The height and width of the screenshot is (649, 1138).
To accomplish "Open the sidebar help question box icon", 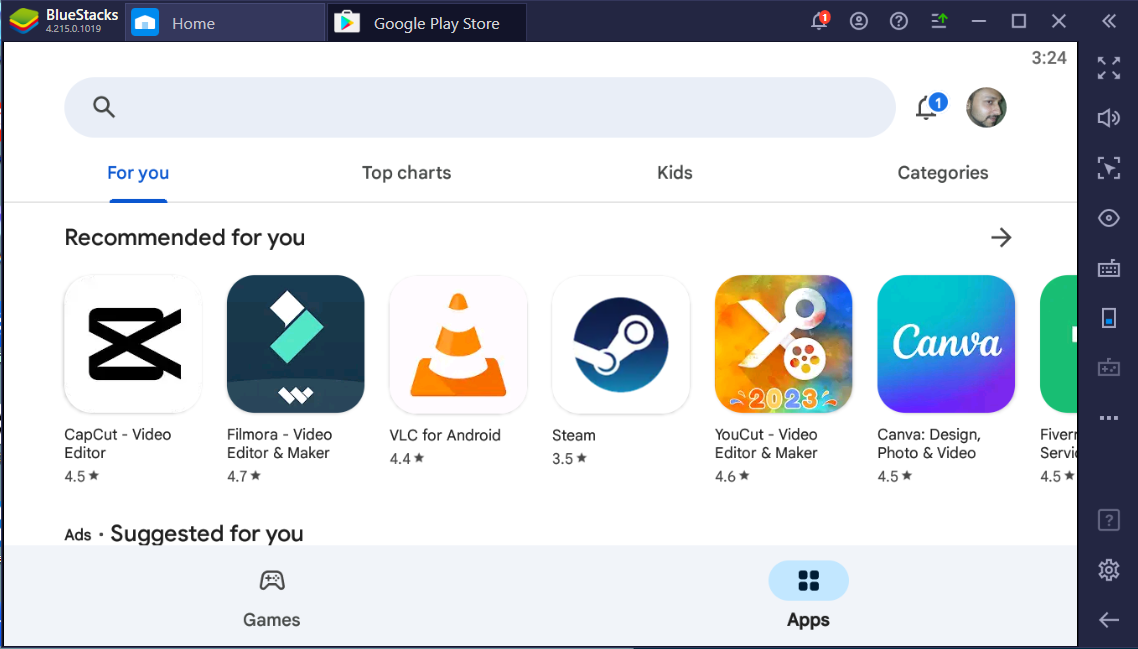I will (1109, 520).
